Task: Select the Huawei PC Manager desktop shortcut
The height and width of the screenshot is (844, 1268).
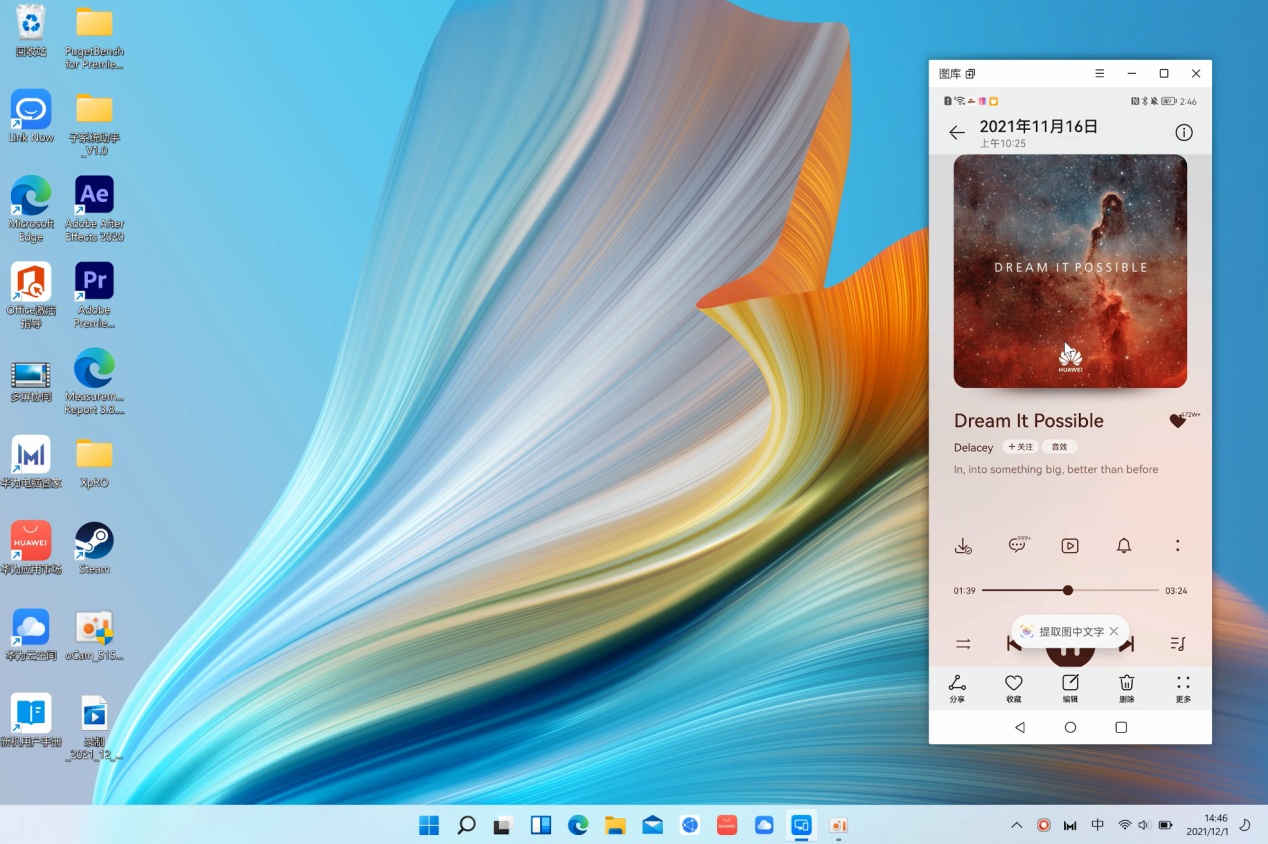Action: point(31,462)
